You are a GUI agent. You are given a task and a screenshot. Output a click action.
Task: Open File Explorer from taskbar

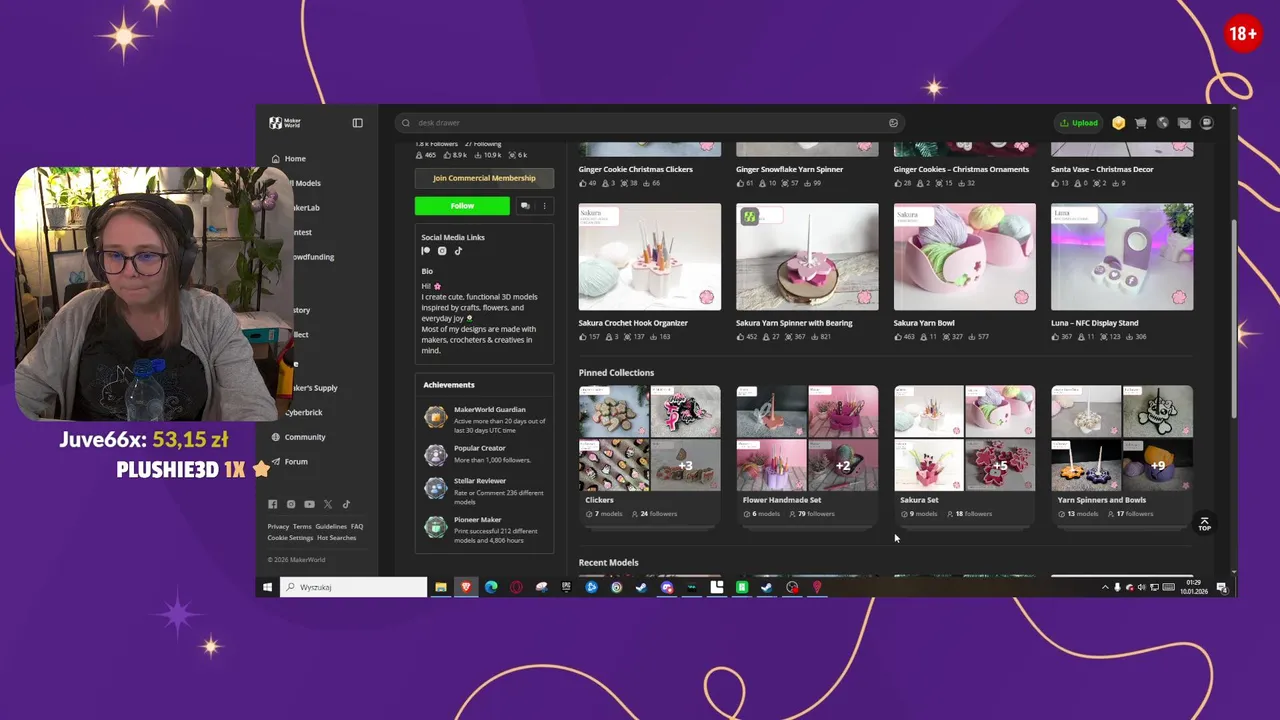(440, 587)
